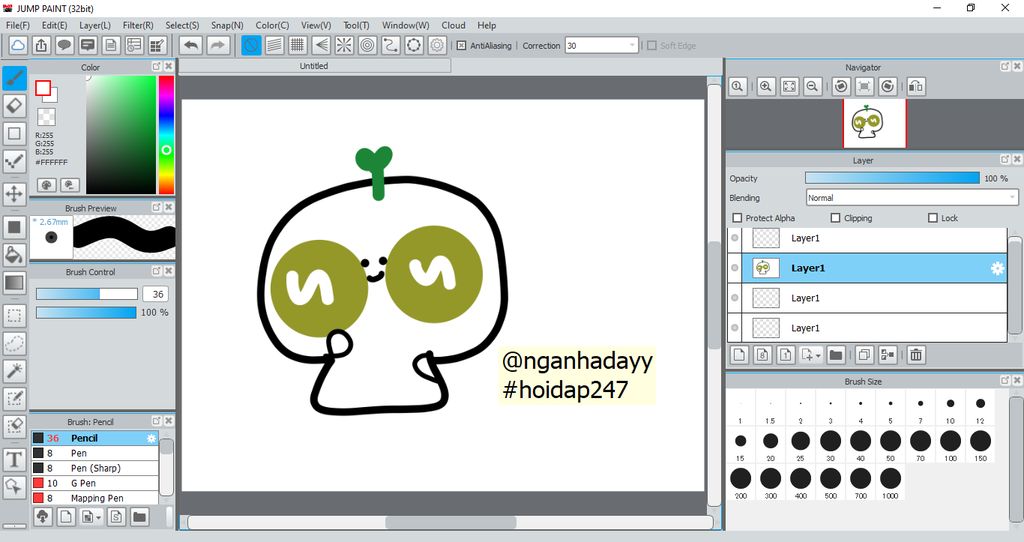This screenshot has width=1024, height=542.
Task: Open the Pencil brush settings gear
Action: pyautogui.click(x=152, y=438)
